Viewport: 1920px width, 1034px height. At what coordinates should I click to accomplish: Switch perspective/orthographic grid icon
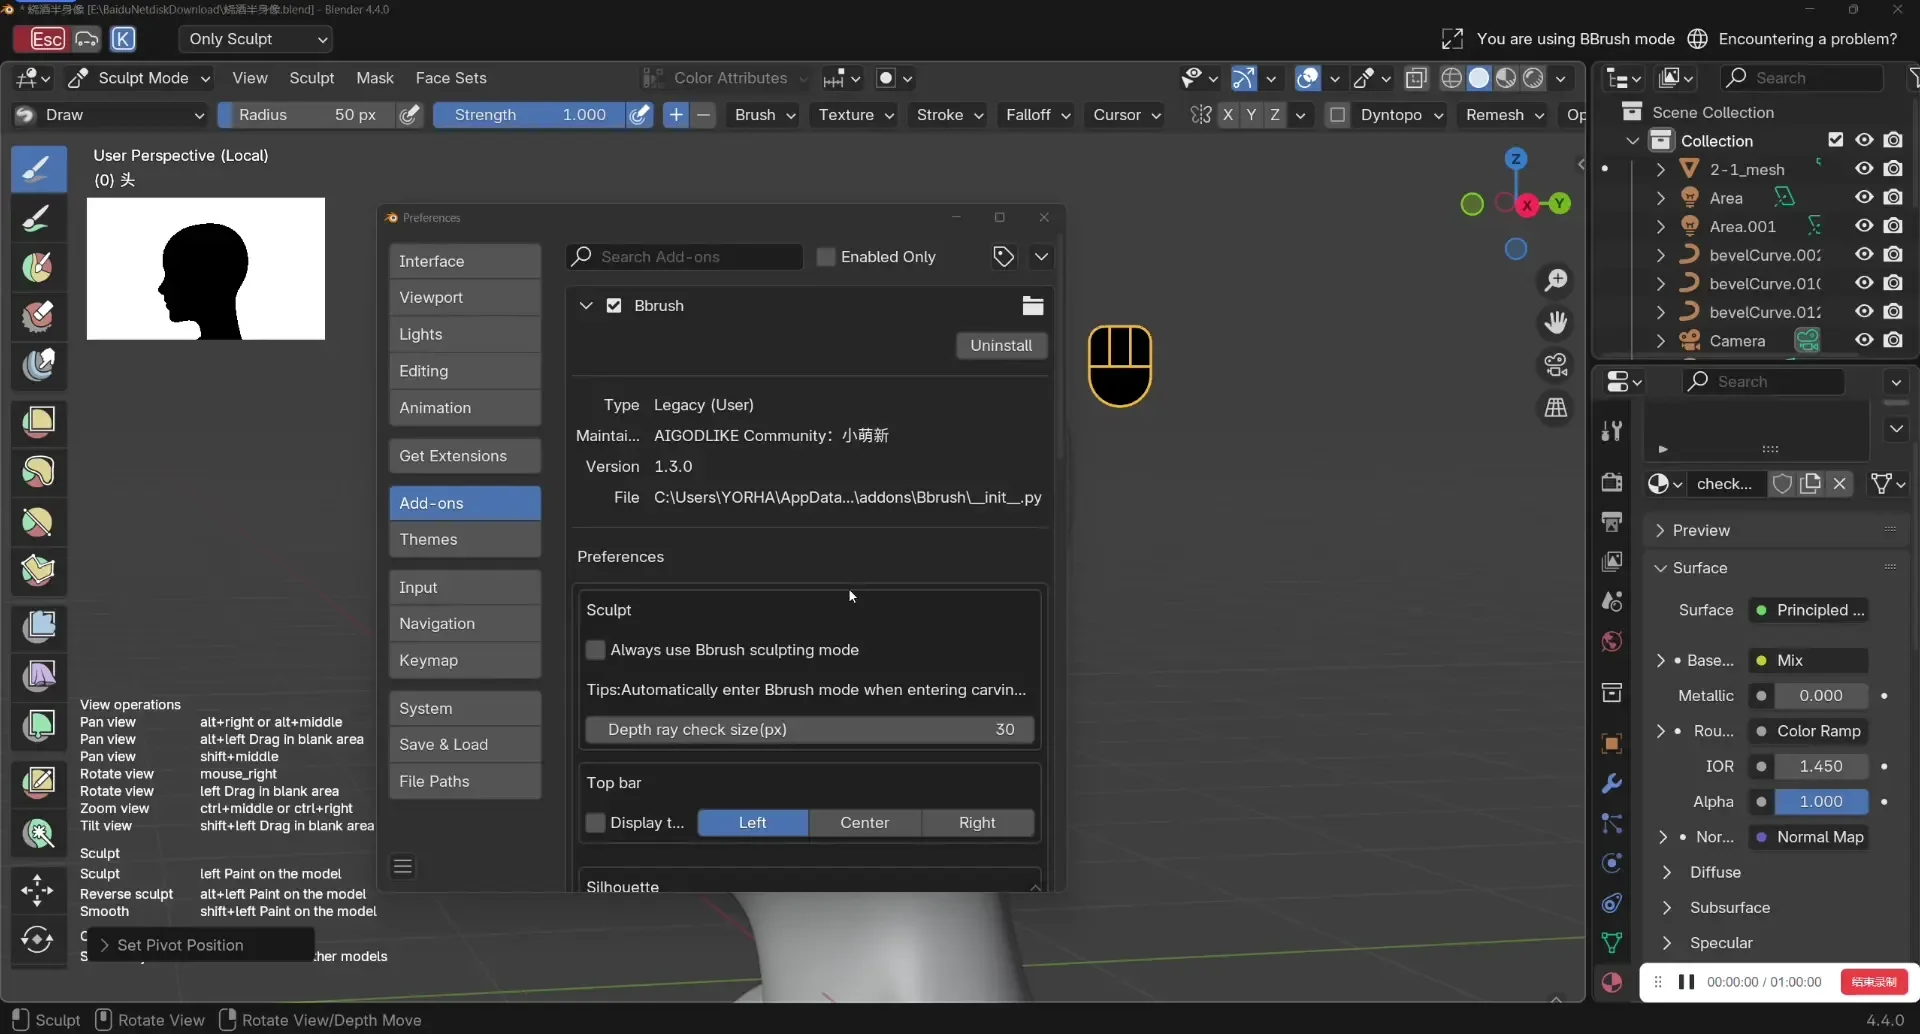[1556, 407]
